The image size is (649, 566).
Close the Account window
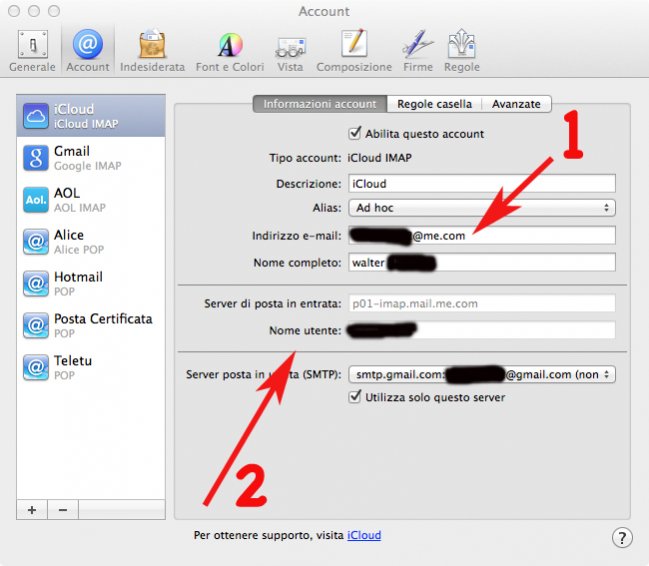(14, 11)
